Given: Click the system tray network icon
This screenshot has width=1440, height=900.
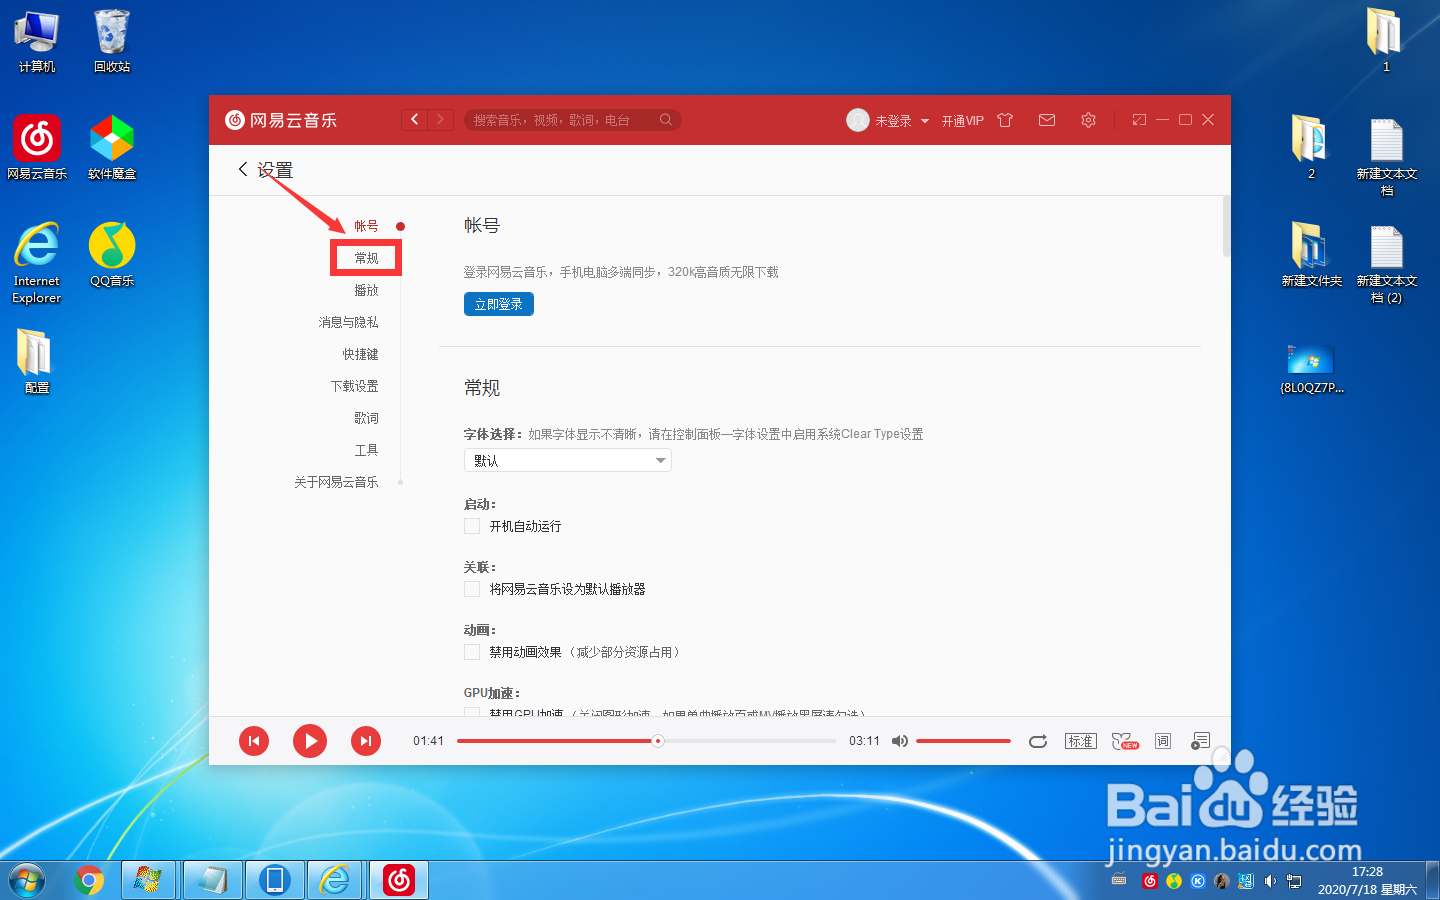Looking at the screenshot, I should [x=1294, y=881].
